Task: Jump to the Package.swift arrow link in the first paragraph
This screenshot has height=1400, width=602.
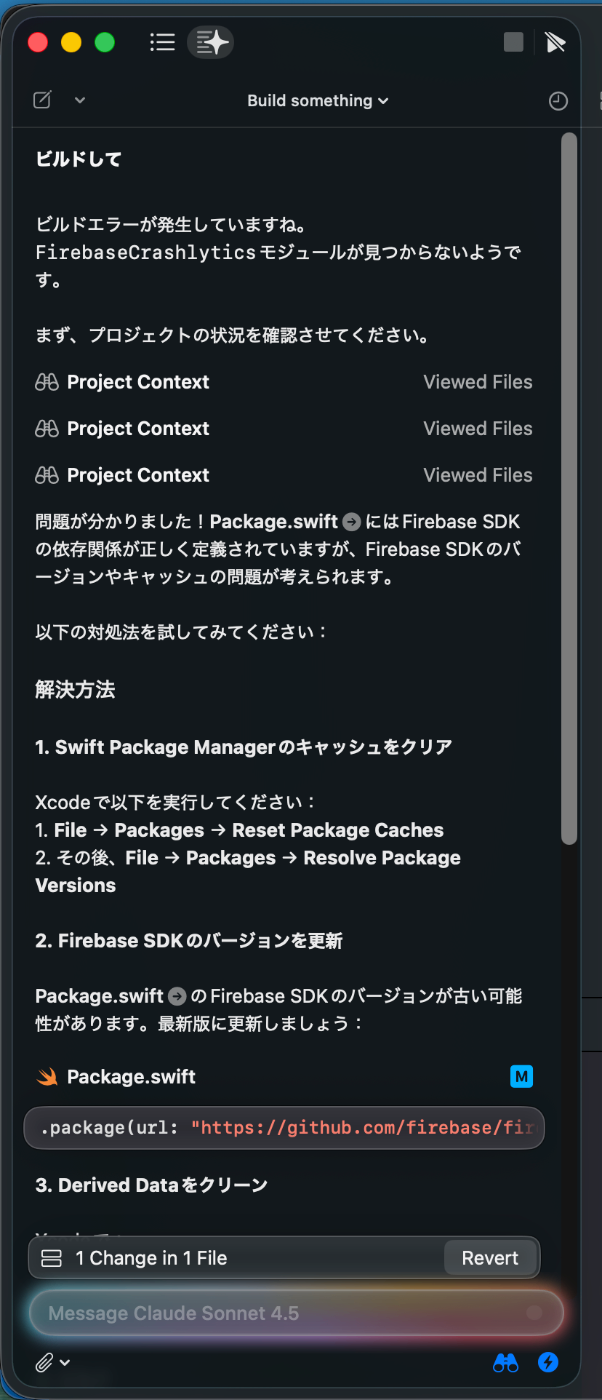Action: point(351,522)
